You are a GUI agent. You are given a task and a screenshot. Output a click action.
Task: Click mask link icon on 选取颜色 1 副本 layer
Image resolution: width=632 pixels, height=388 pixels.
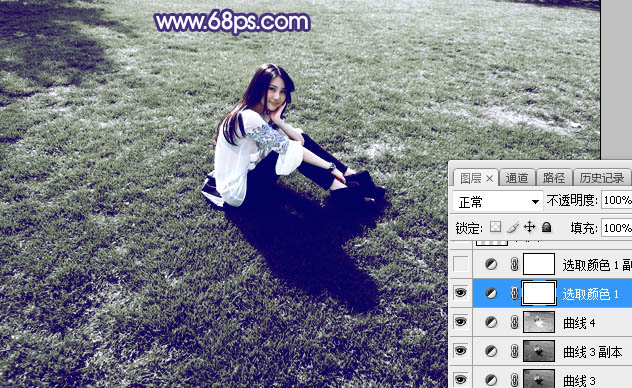tap(514, 264)
